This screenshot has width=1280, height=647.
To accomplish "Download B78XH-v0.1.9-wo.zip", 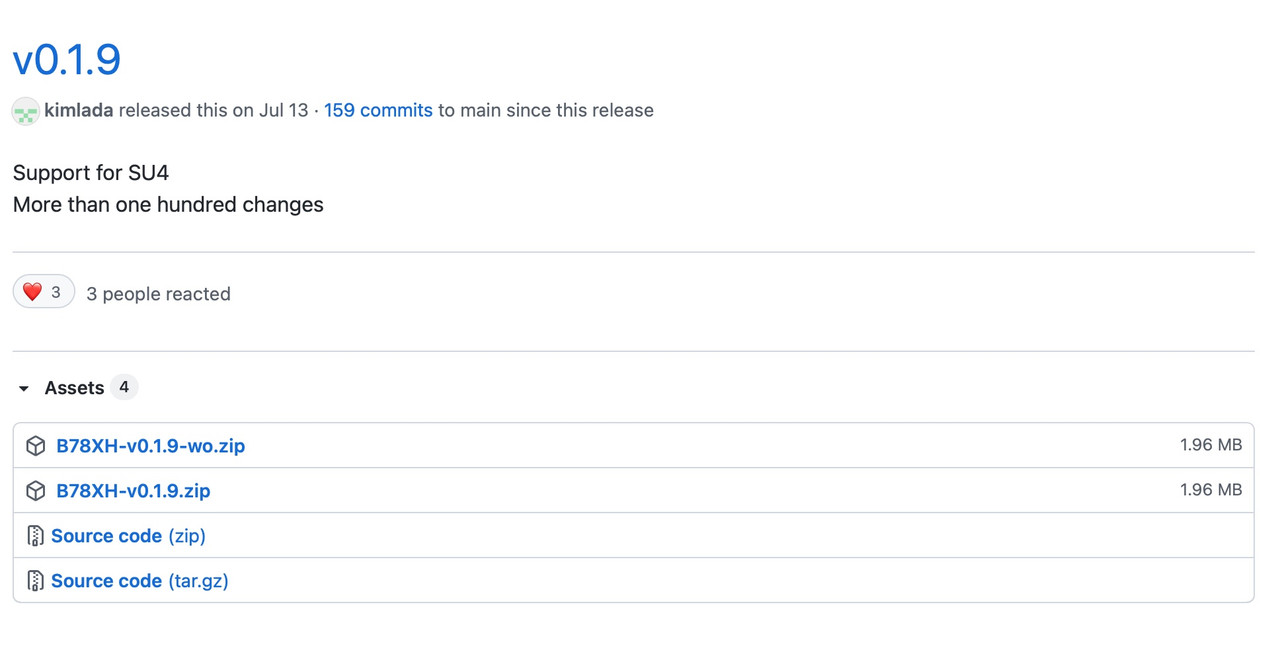I will click(x=150, y=446).
